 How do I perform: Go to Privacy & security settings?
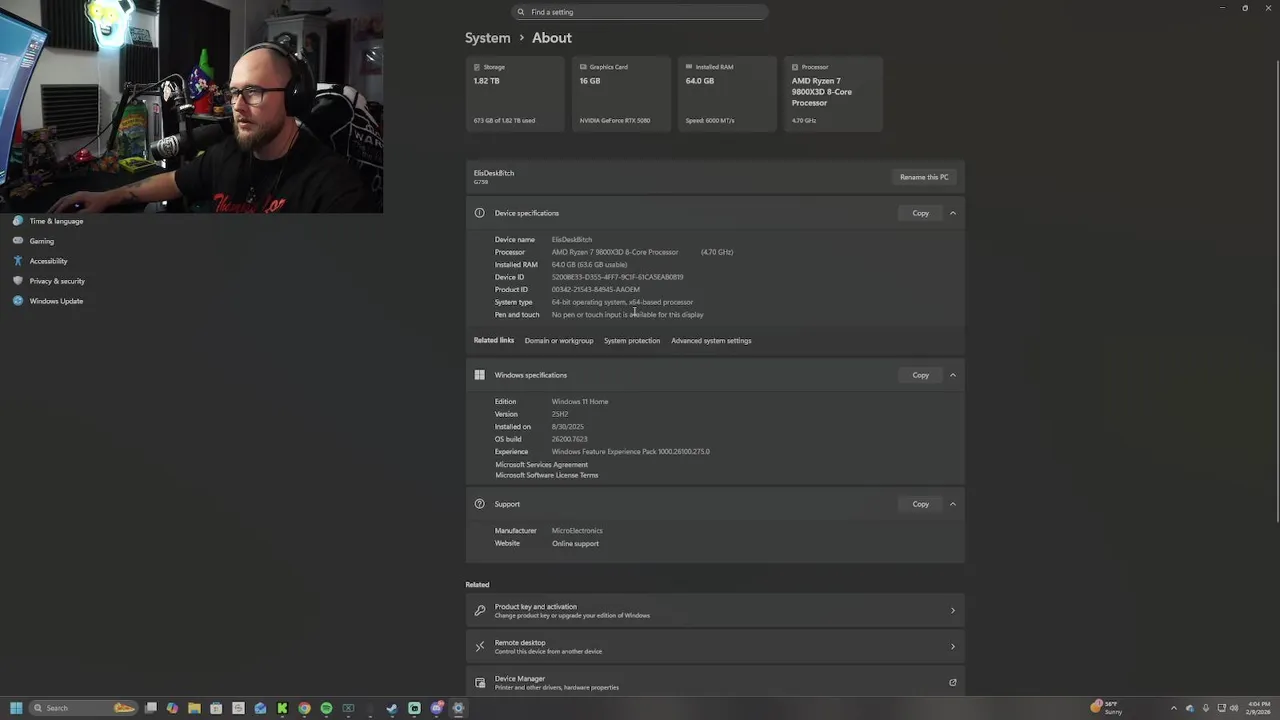(x=57, y=281)
